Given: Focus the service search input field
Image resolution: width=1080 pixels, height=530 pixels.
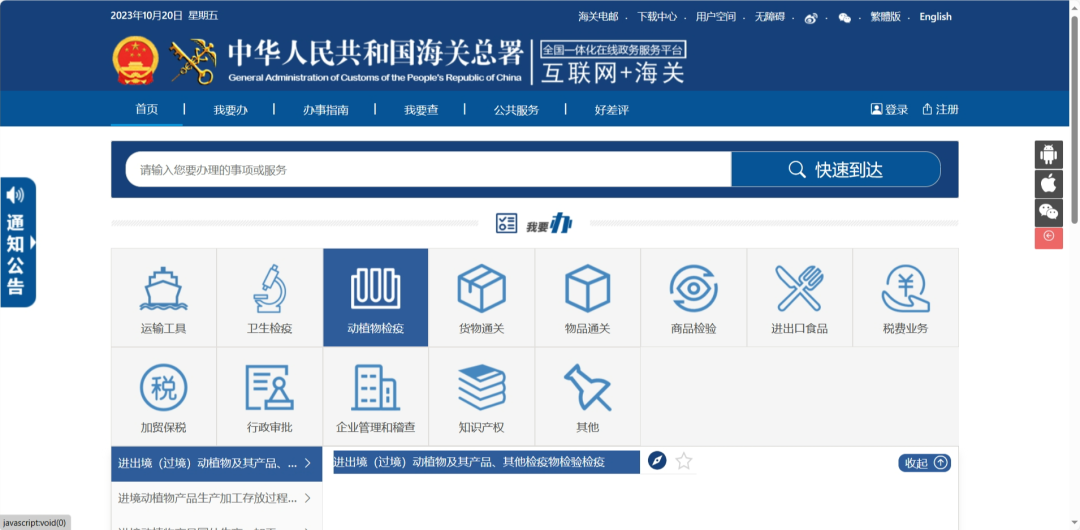Looking at the screenshot, I should (x=430, y=170).
